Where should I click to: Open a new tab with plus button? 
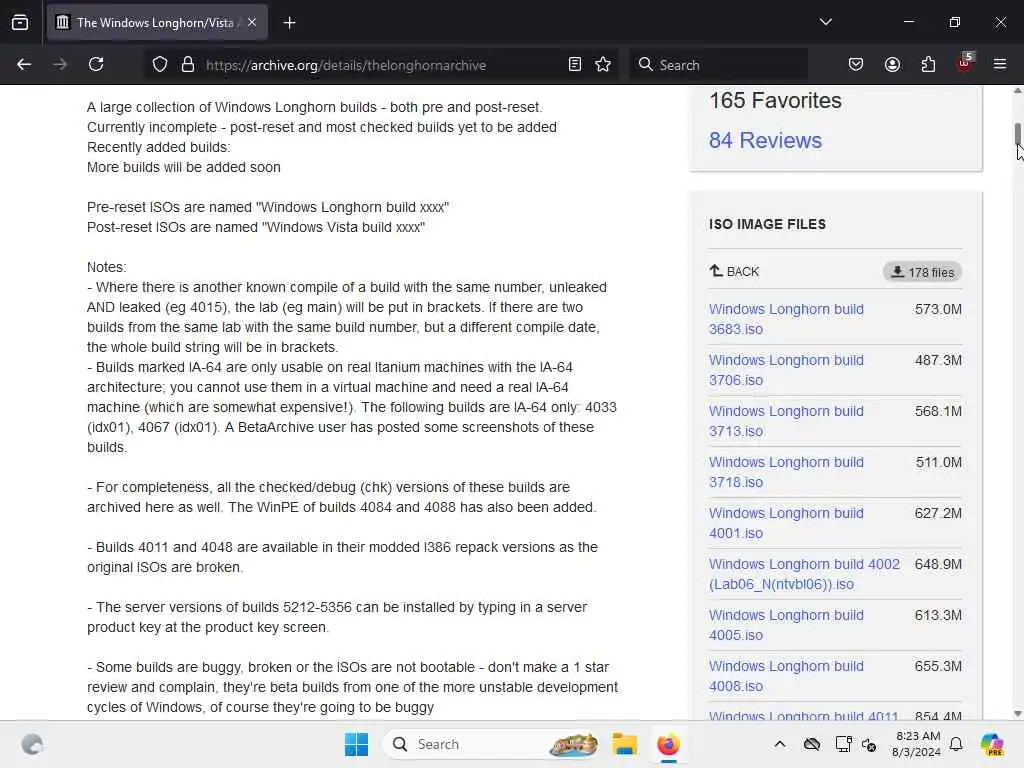point(289,23)
